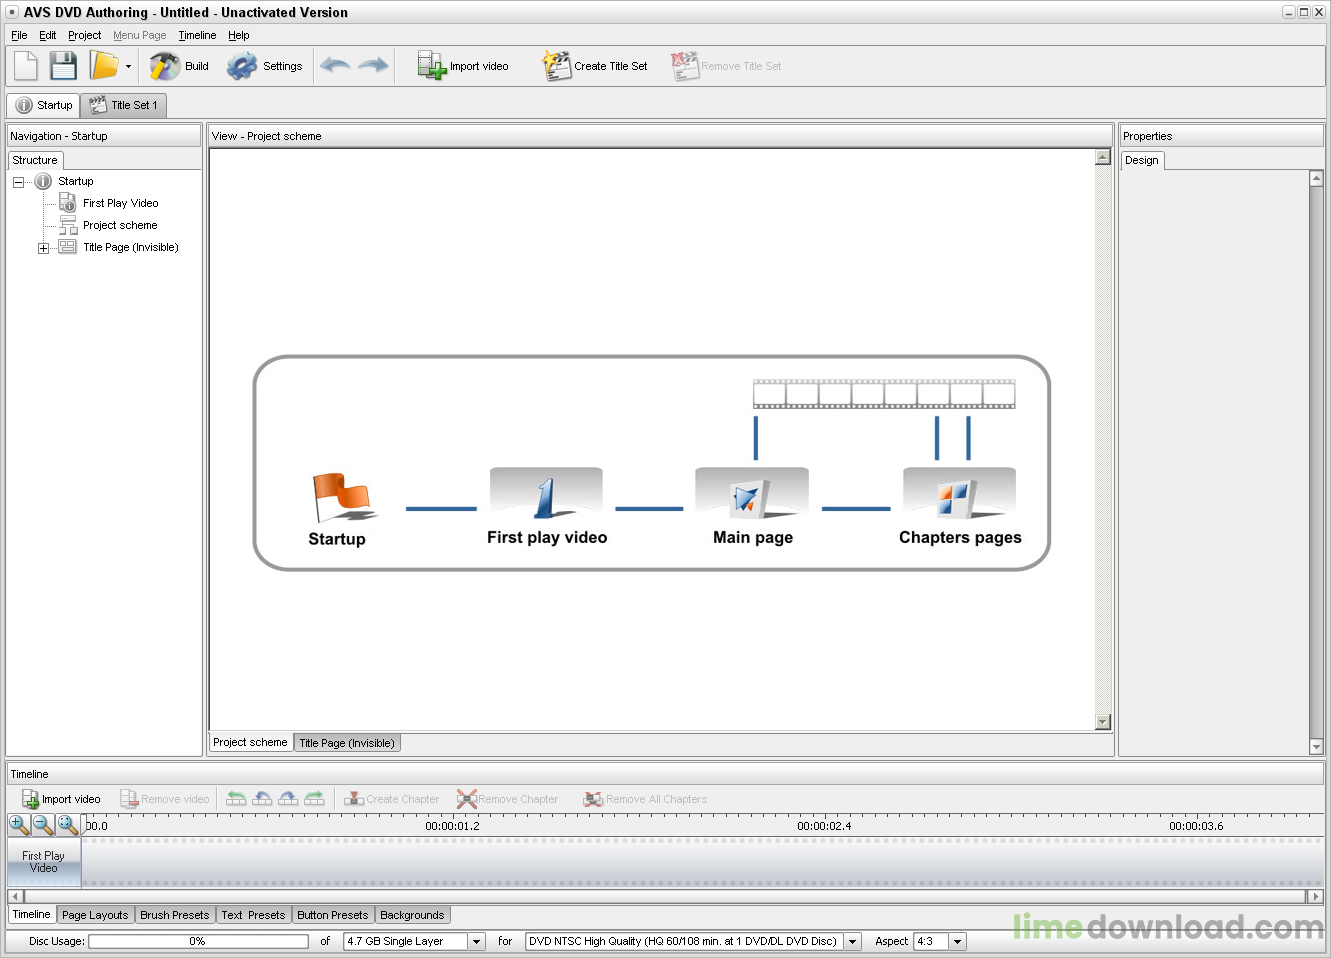Click the timeline zoom in magnifier
Screen dimensions: 1331x958
(x=19, y=825)
